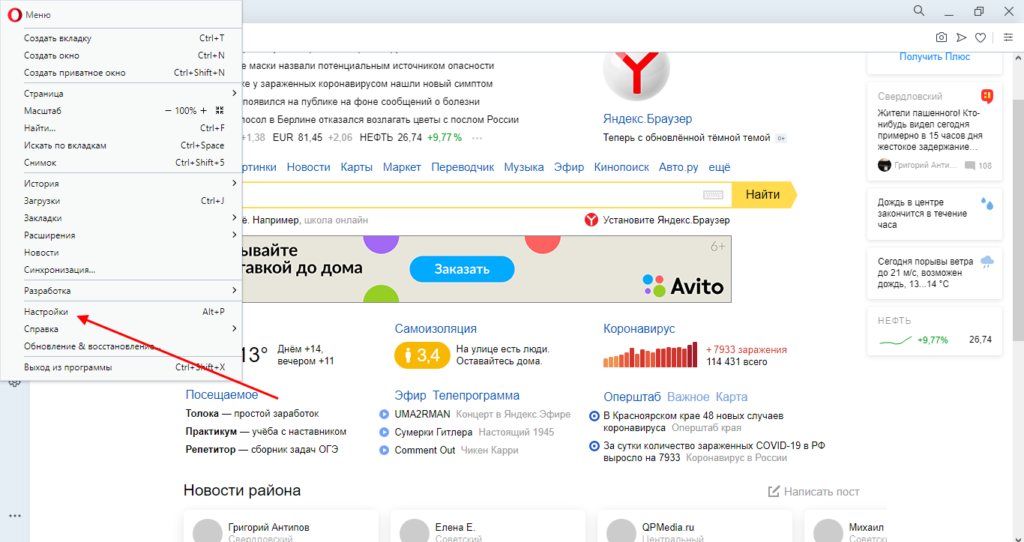This screenshot has width=1024, height=542.
Task: Open the on-screen keyboard icon in search box
Action: point(713,195)
